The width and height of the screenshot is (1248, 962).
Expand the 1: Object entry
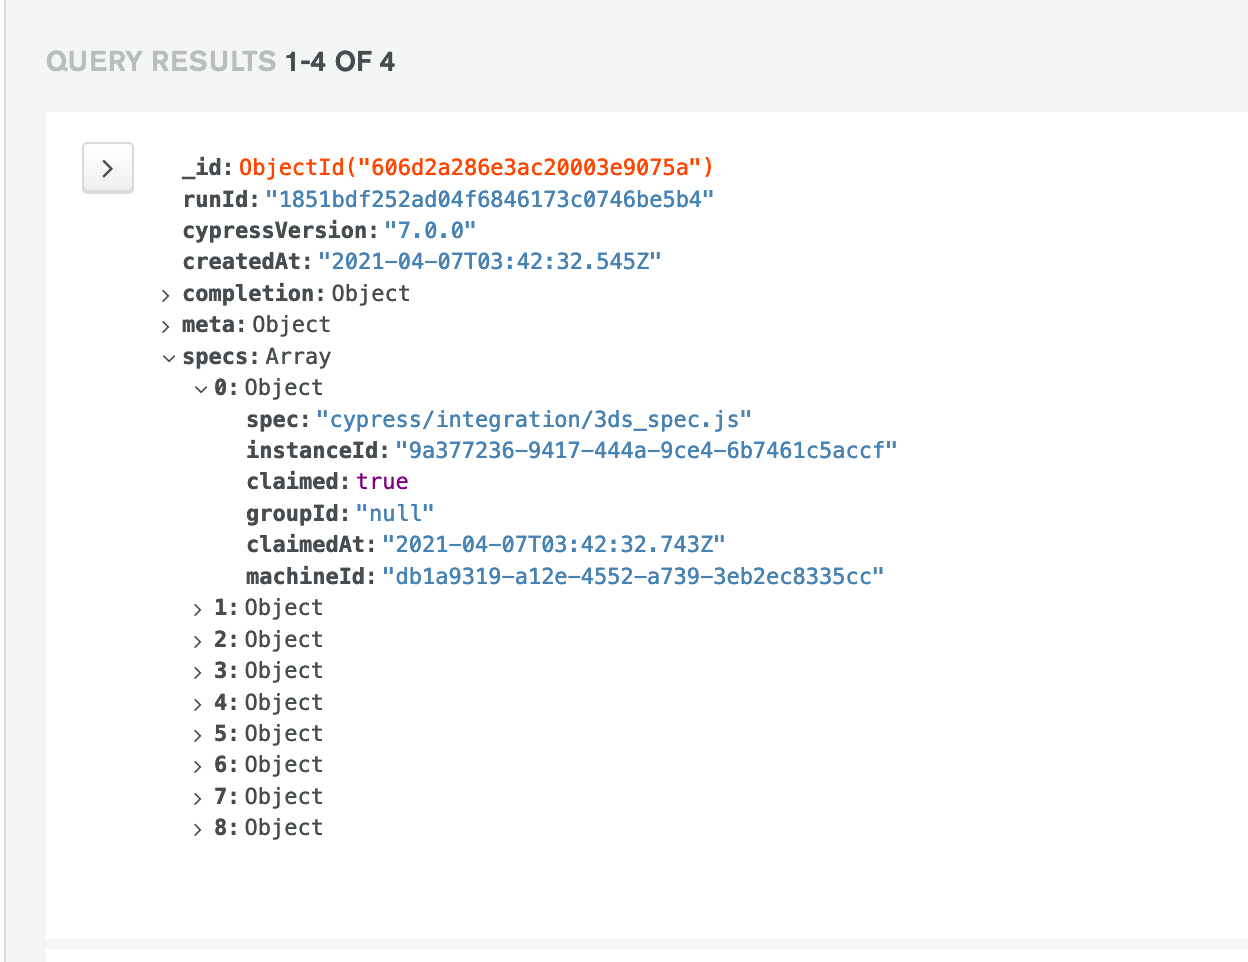point(198,609)
